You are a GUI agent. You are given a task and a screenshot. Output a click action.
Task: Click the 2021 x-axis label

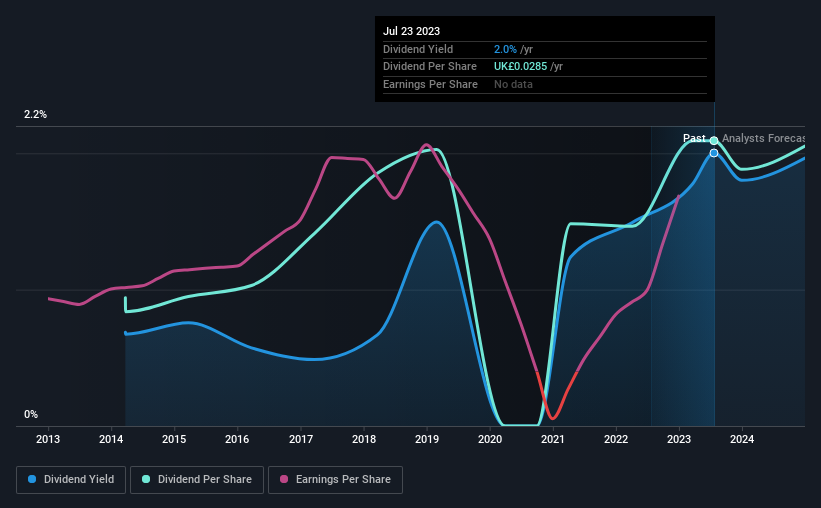[x=553, y=439]
